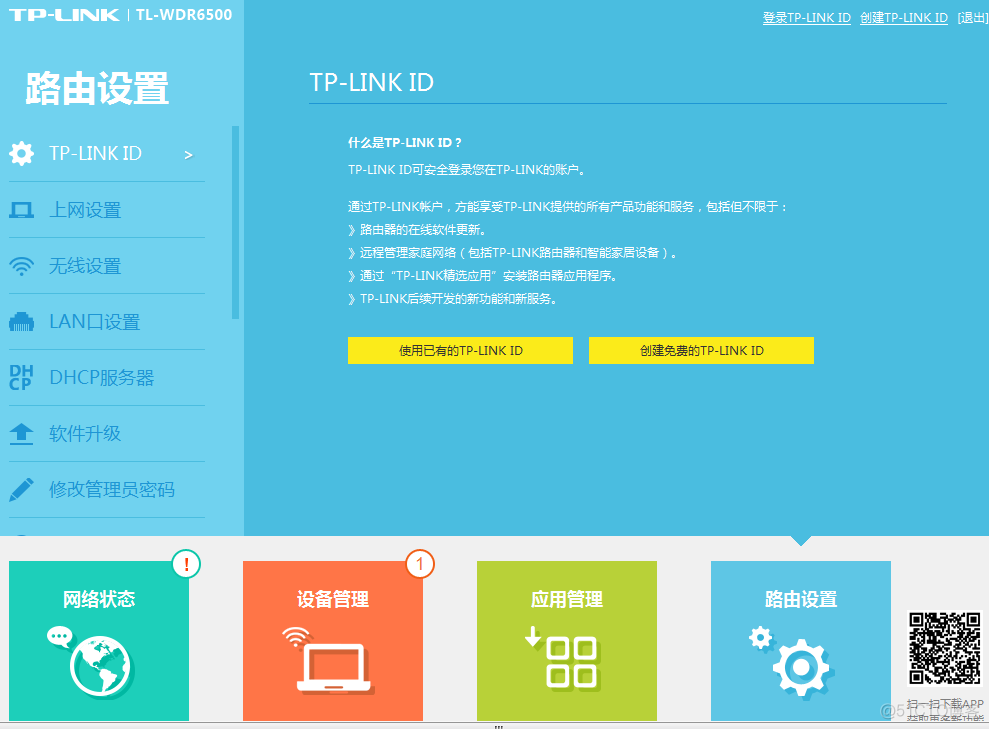Click the 通过TP-LINK帐户 description sentence
The width and height of the screenshot is (989, 729).
pos(568,207)
